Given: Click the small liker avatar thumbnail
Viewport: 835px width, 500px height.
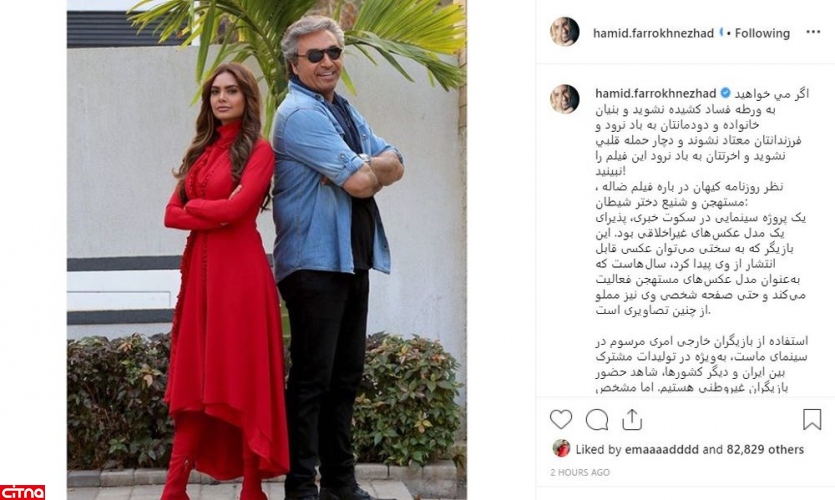Looking at the screenshot, I should click(x=561, y=448).
